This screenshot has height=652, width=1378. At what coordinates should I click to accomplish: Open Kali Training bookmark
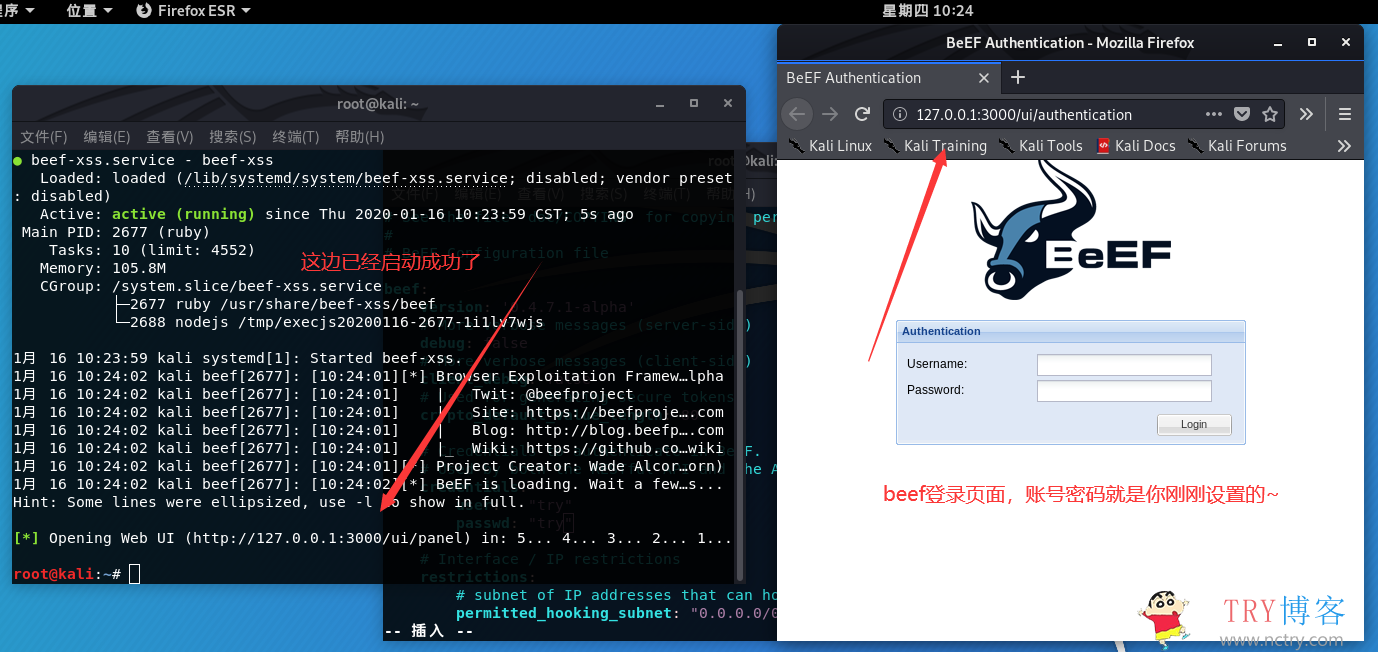pyautogui.click(x=935, y=146)
